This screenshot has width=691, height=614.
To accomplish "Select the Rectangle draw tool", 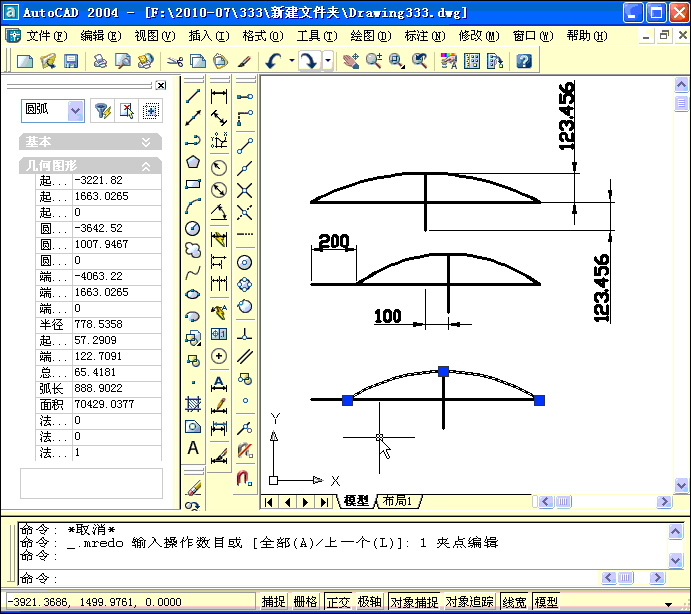I will click(x=193, y=184).
